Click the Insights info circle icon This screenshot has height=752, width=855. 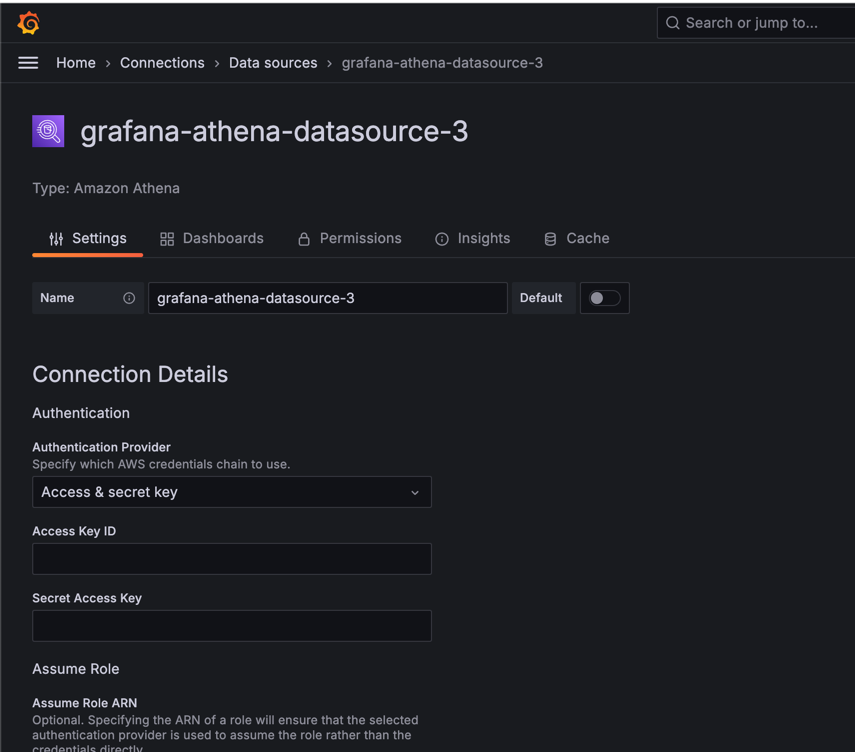[x=442, y=239]
